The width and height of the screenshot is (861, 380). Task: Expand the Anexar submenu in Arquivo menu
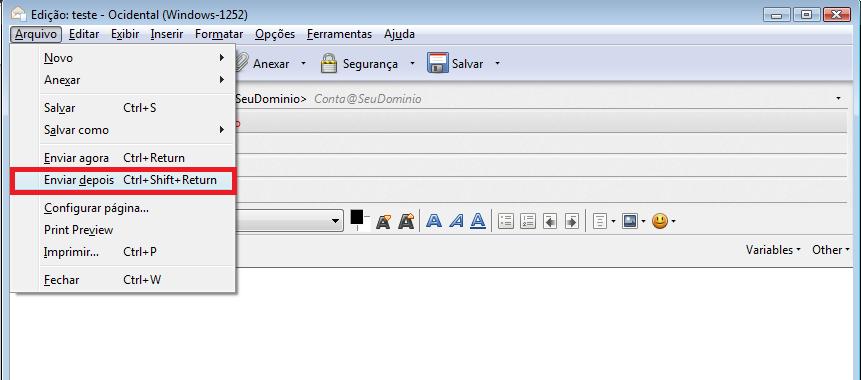pos(123,80)
